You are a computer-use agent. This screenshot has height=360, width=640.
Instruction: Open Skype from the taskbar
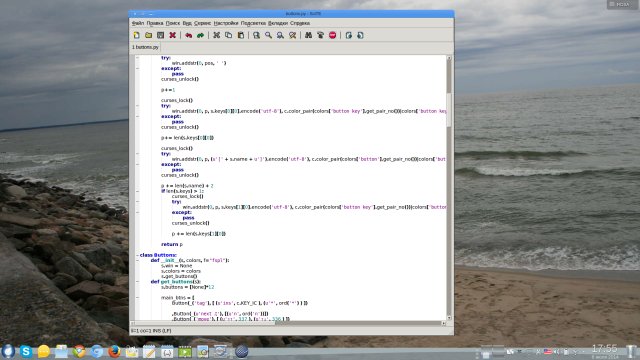click(26, 351)
